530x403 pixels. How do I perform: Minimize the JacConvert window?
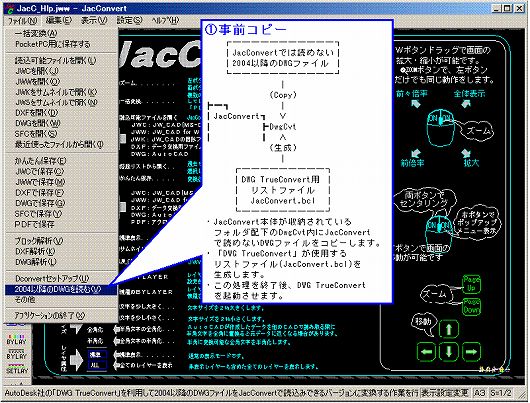(496, 8)
